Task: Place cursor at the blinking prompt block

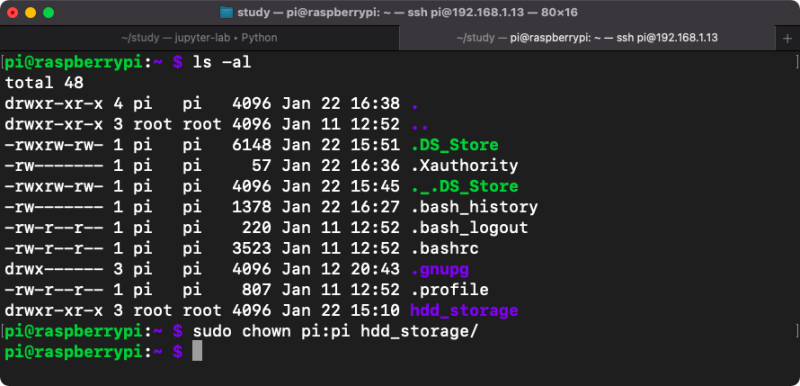Action: (197, 352)
